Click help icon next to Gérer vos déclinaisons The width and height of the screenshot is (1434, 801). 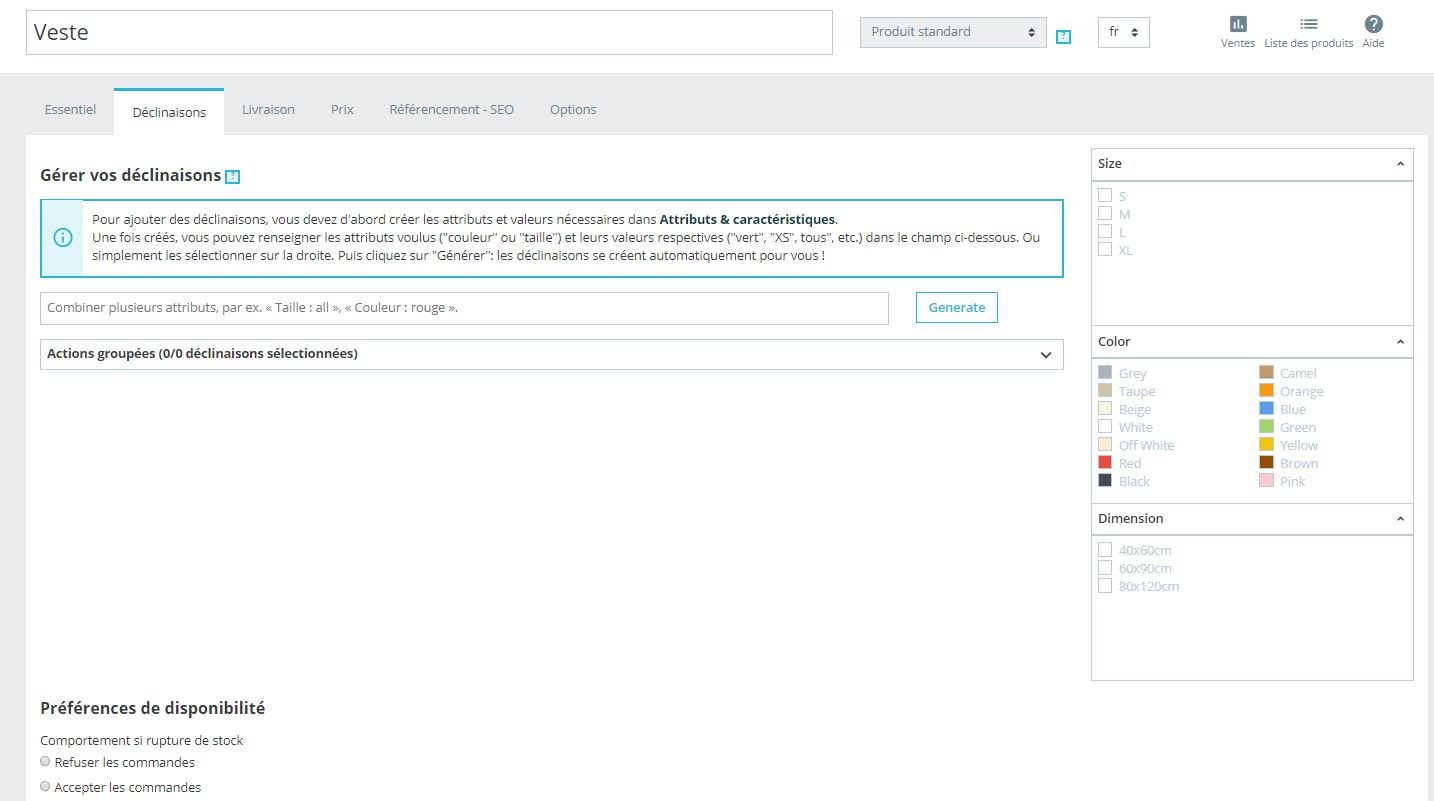(232, 177)
